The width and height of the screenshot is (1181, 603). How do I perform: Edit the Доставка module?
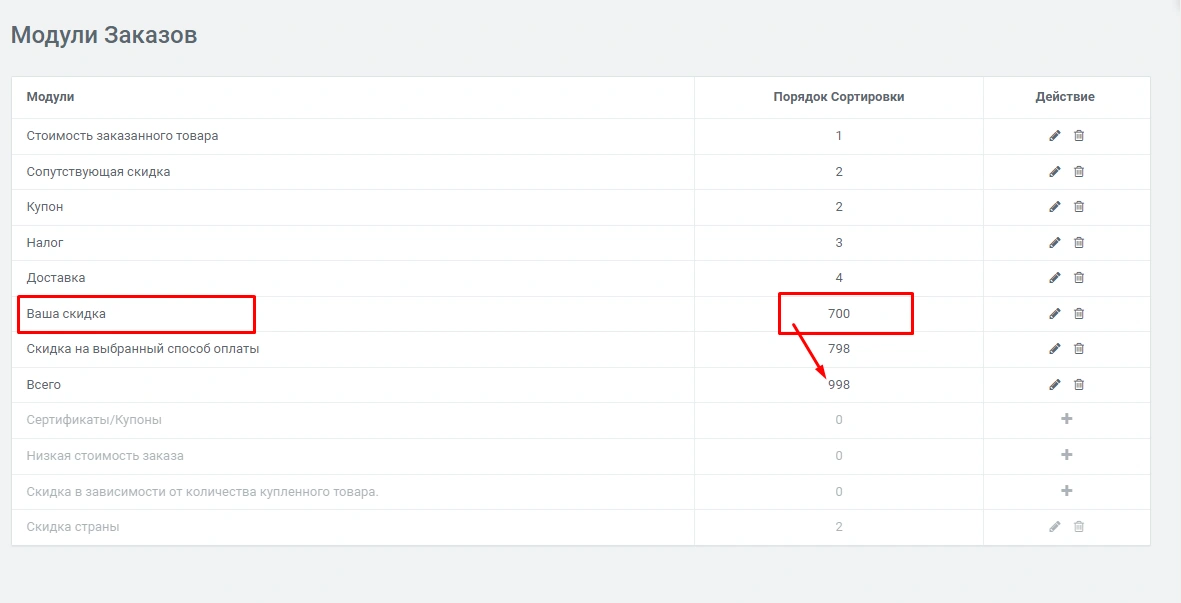point(1054,278)
